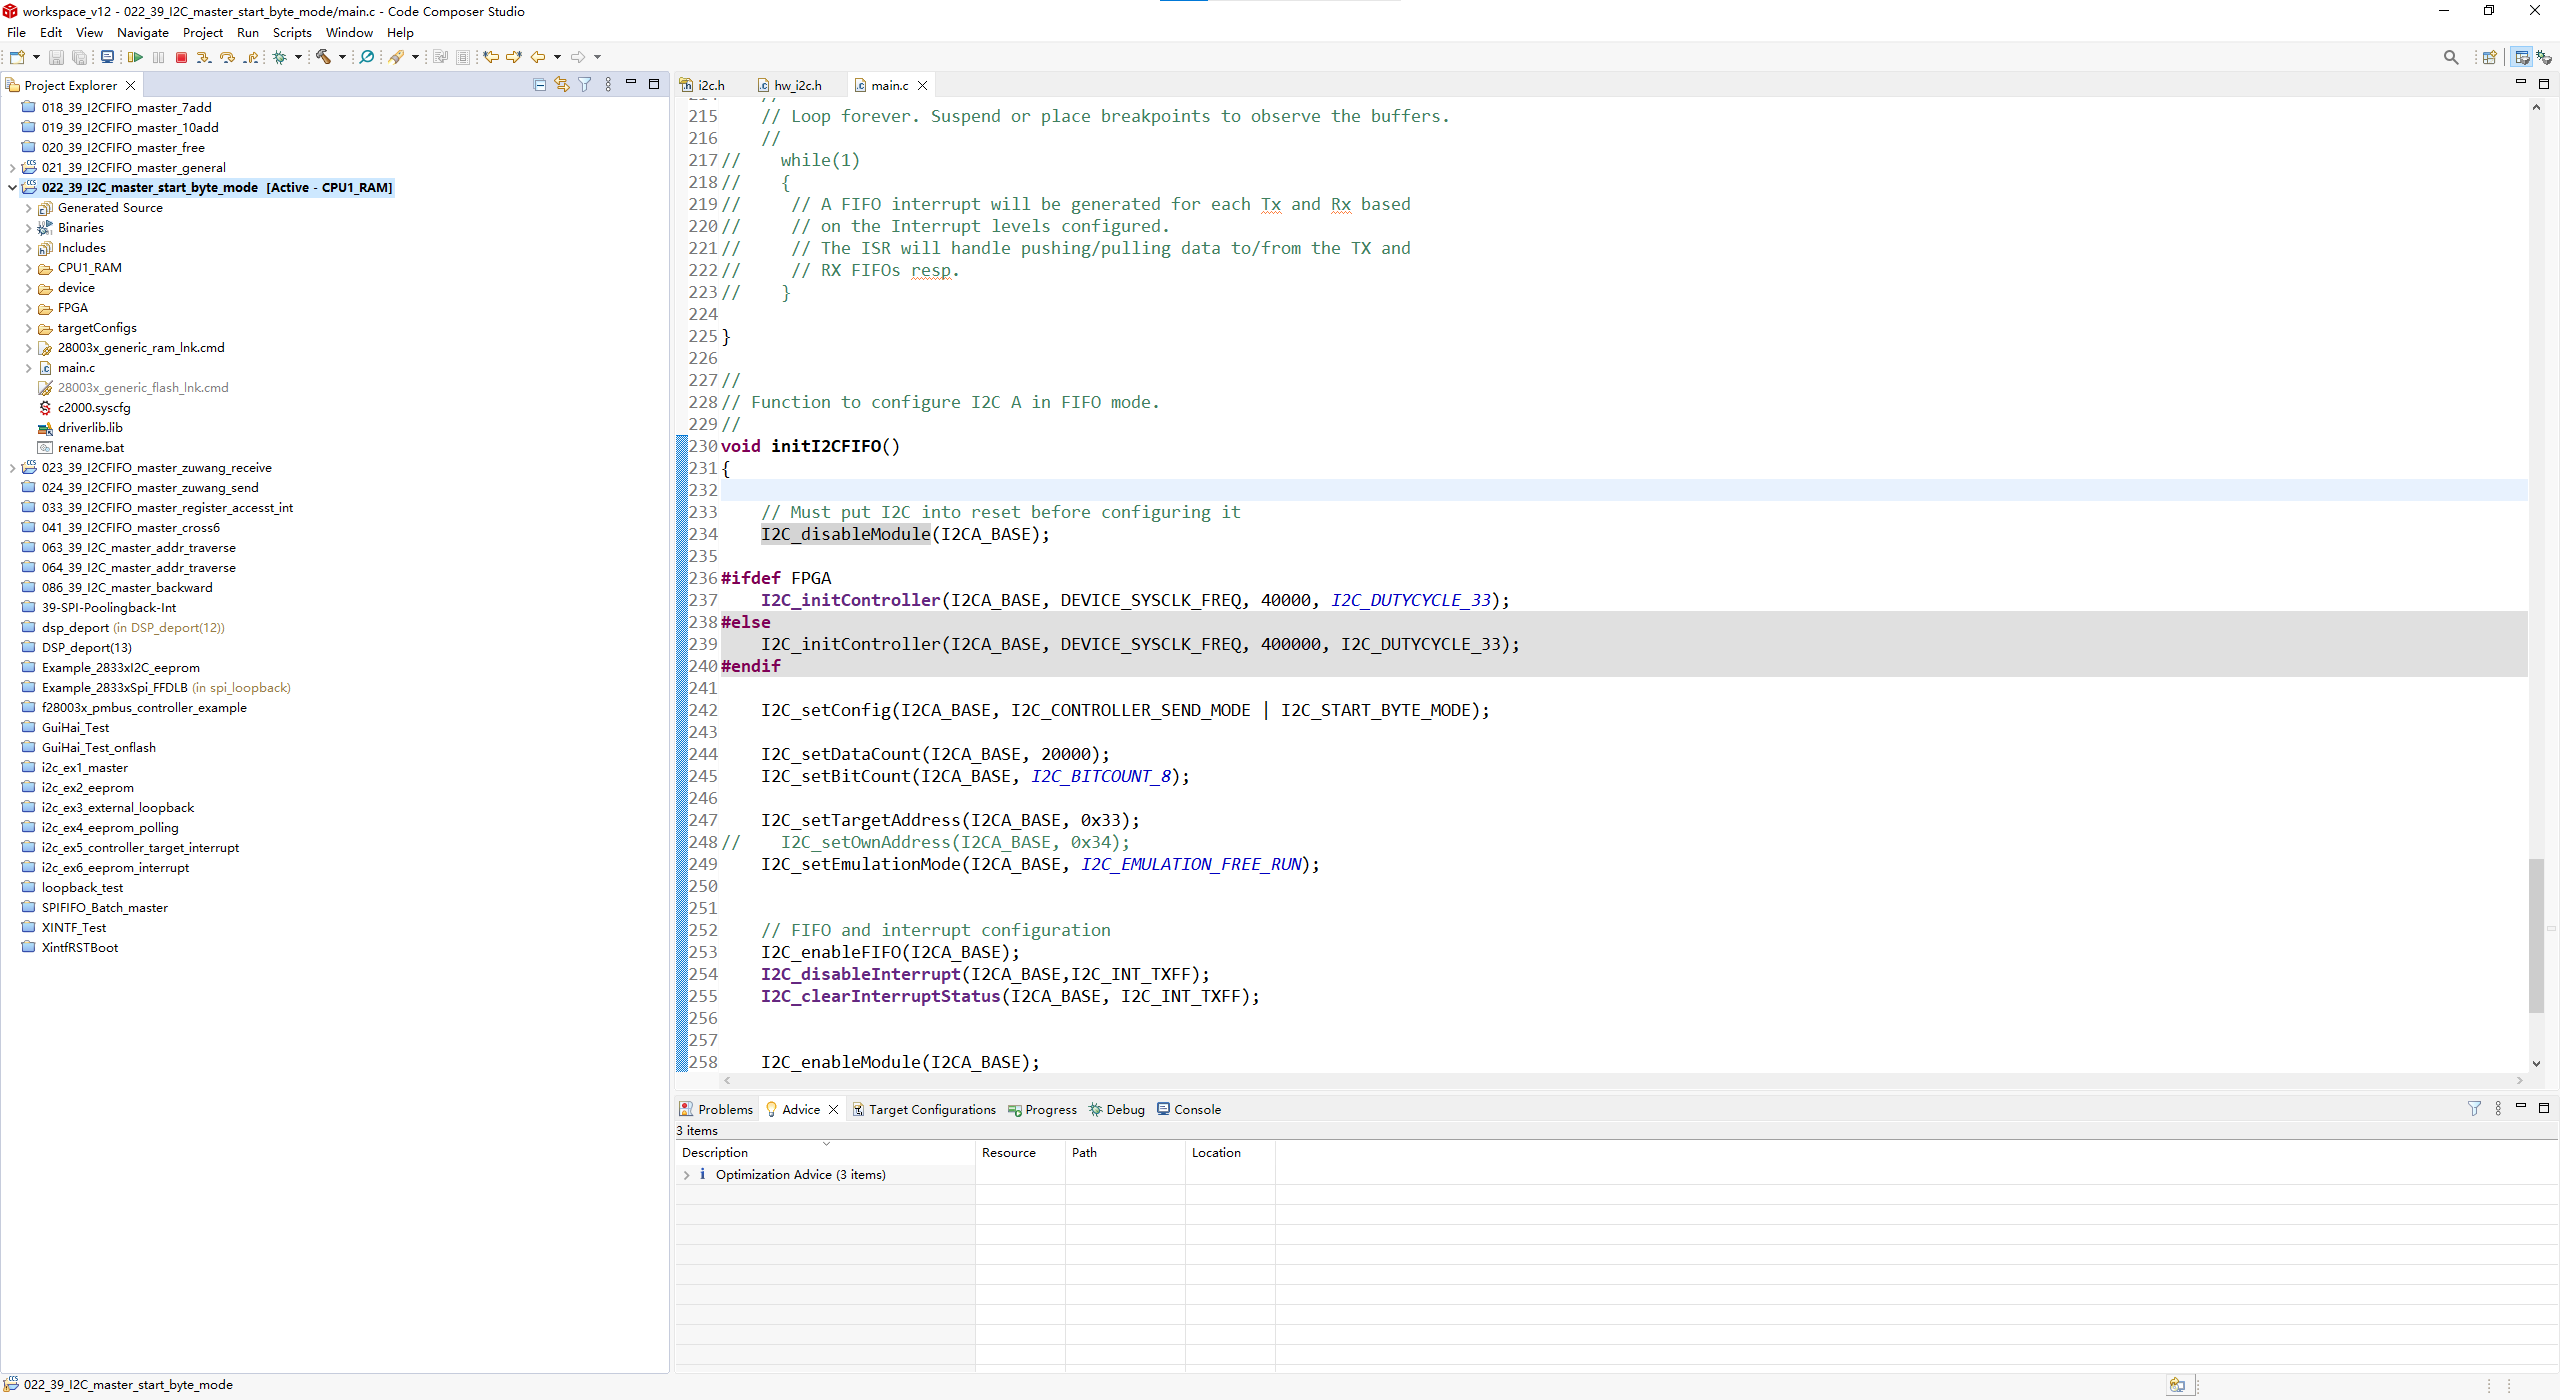Screen dimensions: 2560x1400
Task: Click the Build hammer icon
Action: click(323, 57)
